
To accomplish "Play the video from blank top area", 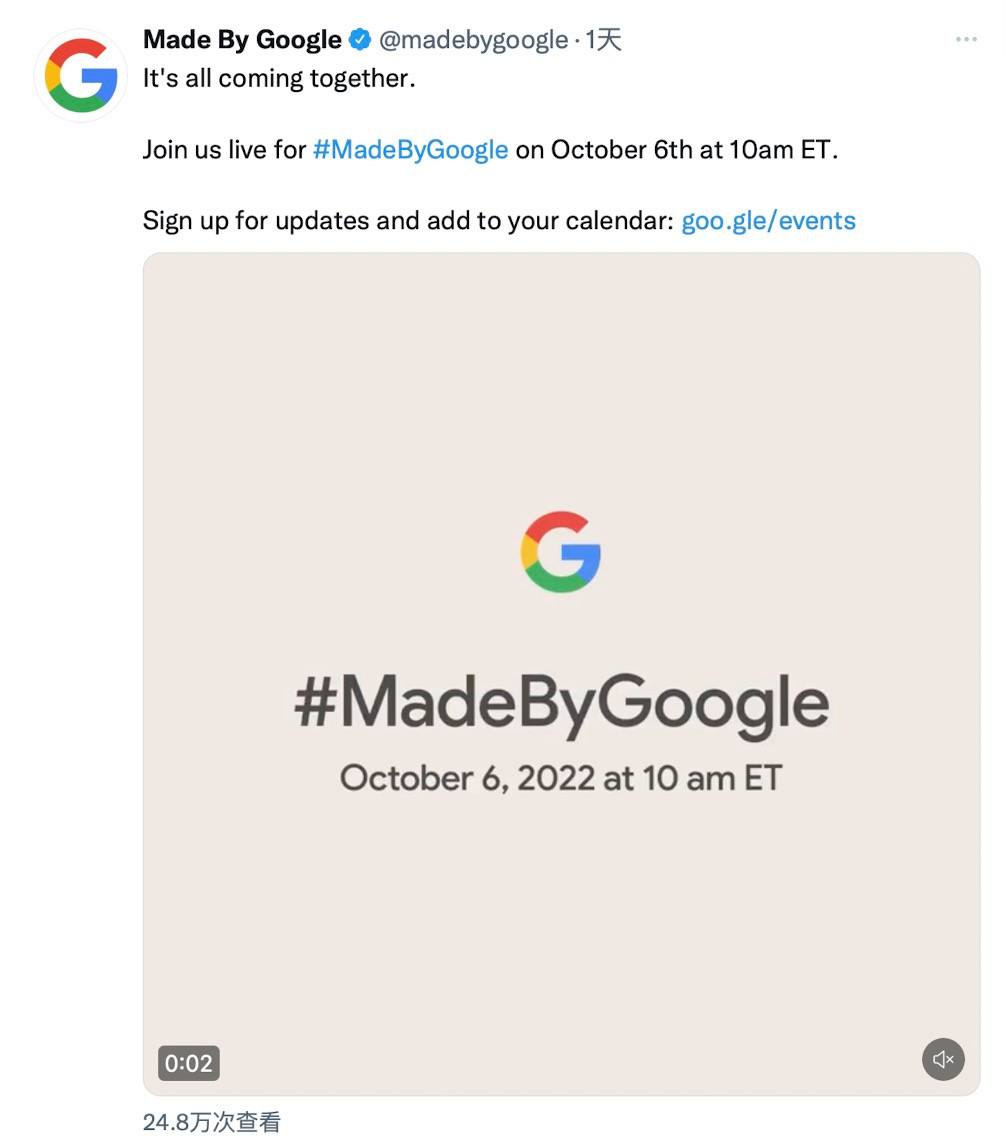I will (x=562, y=366).
